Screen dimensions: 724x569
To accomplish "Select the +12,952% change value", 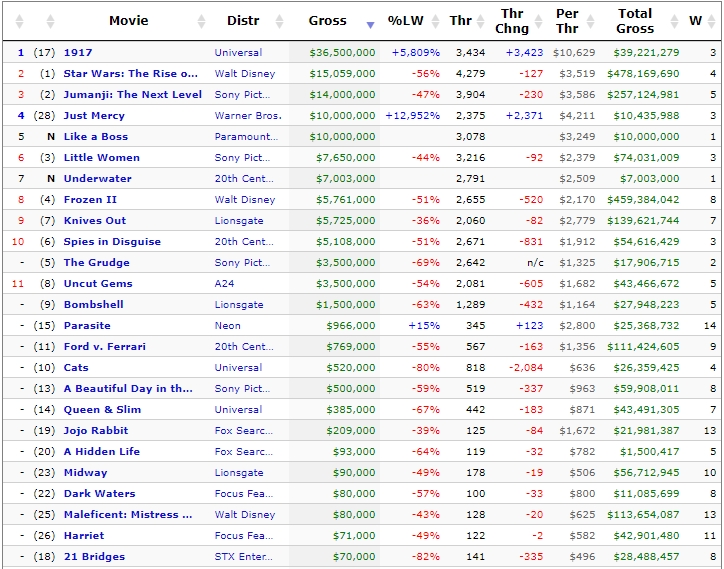I will pyautogui.click(x=412, y=115).
